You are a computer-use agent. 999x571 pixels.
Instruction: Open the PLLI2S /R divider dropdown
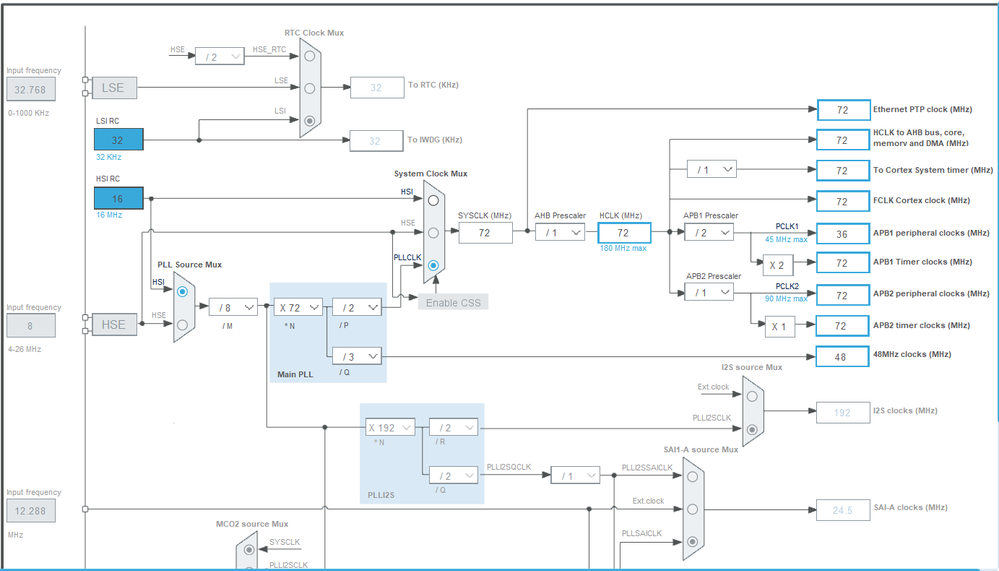pyautogui.click(x=454, y=428)
